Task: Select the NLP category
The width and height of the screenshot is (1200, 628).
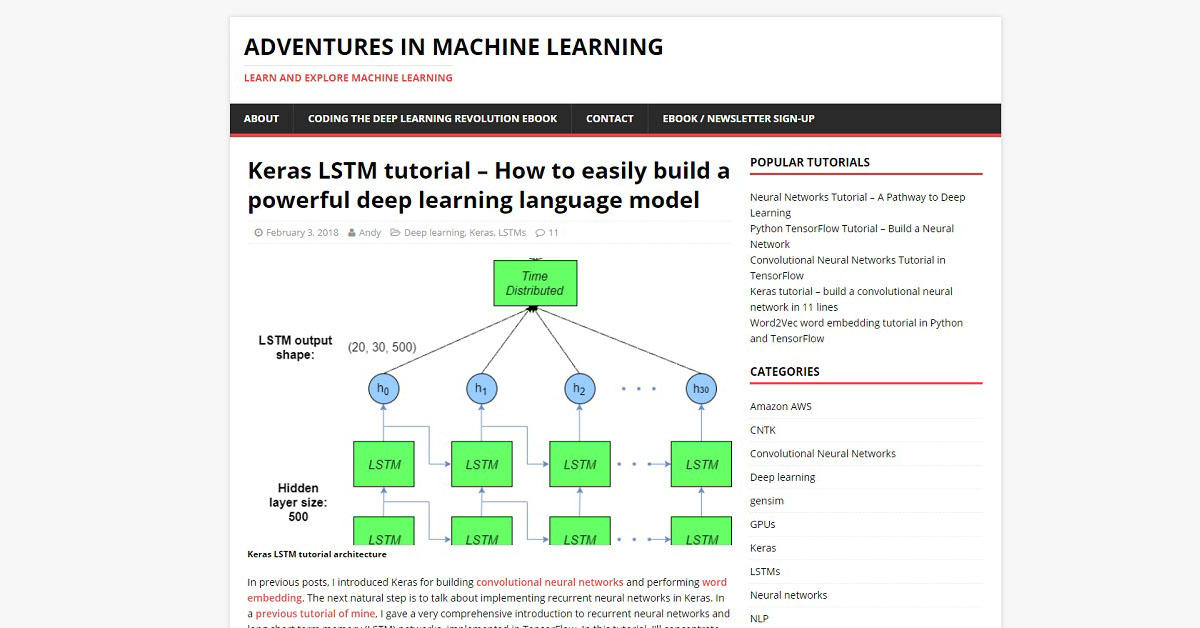Action: click(x=758, y=618)
